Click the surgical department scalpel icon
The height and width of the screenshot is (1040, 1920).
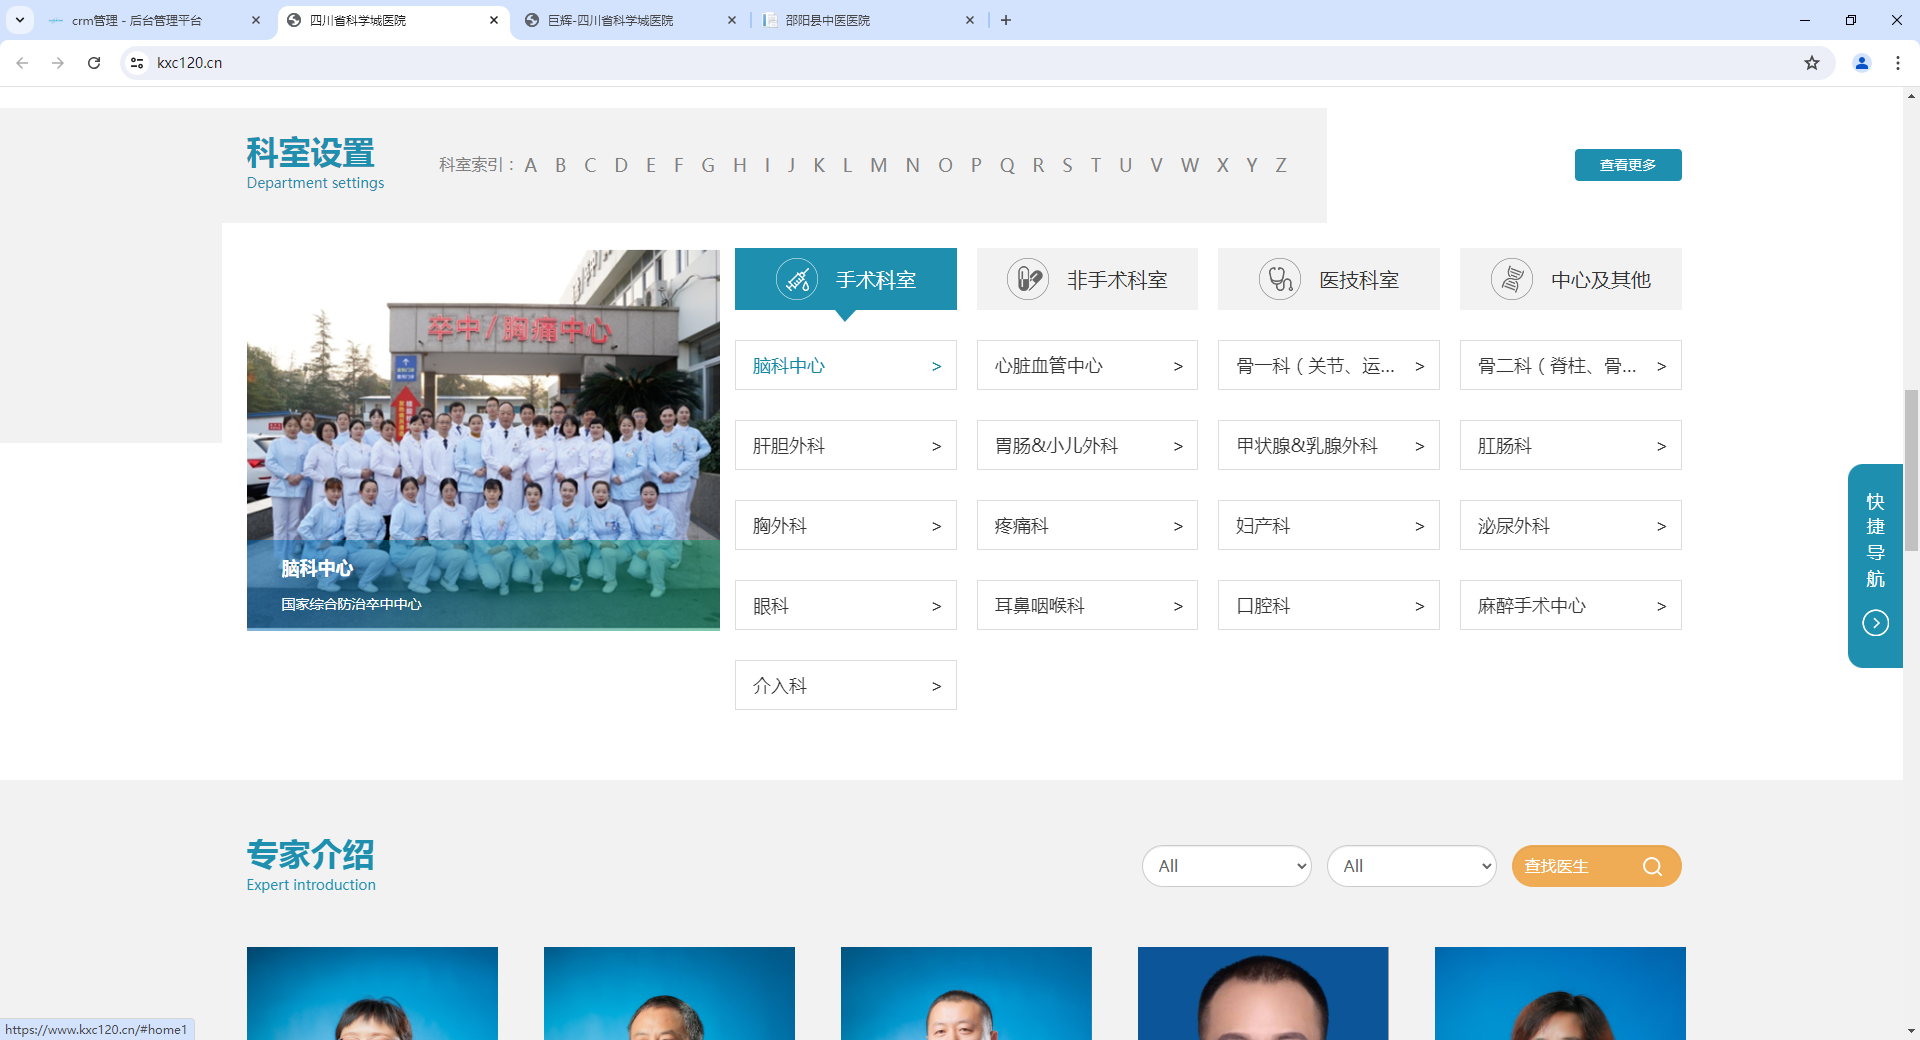[797, 279]
